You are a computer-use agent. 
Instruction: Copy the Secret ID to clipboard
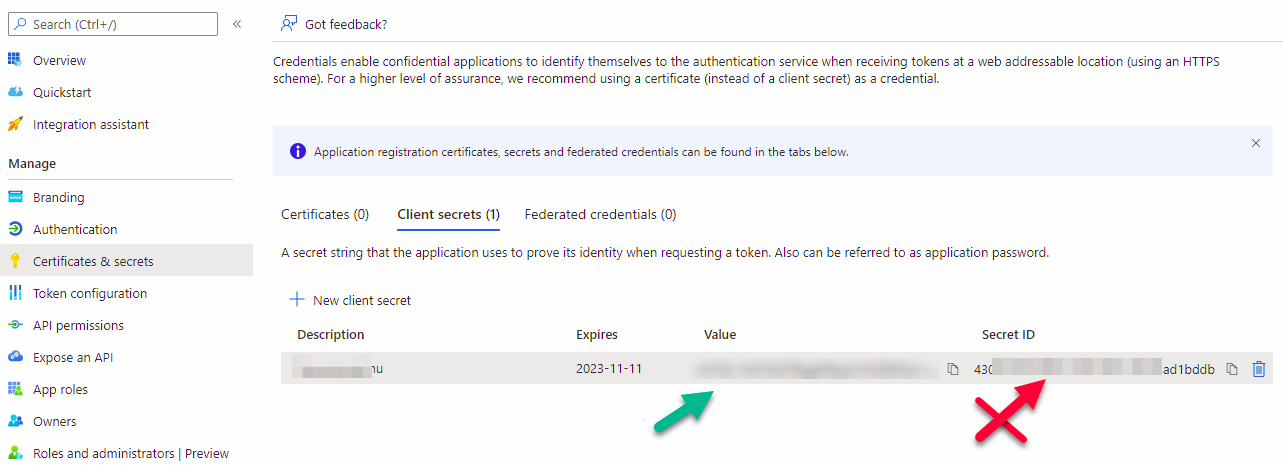tap(1232, 369)
